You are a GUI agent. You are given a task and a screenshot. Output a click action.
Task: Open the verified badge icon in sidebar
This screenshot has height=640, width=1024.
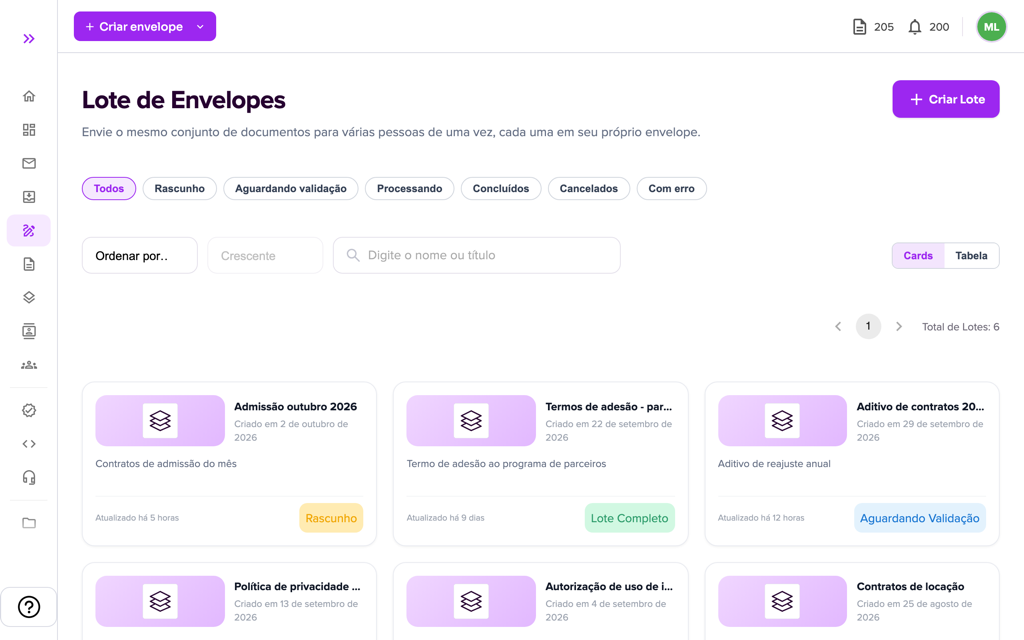point(29,410)
